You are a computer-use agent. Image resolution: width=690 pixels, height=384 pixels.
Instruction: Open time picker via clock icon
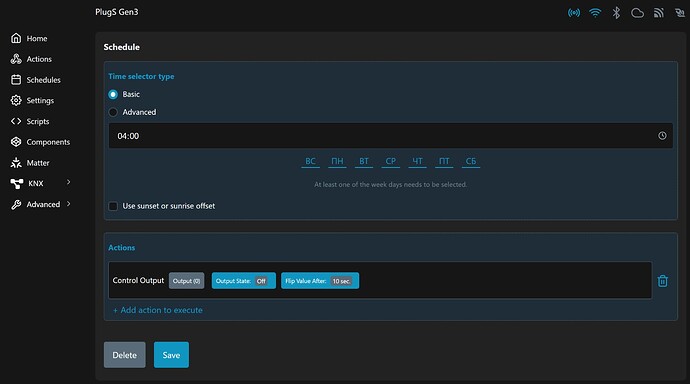pyautogui.click(x=662, y=135)
